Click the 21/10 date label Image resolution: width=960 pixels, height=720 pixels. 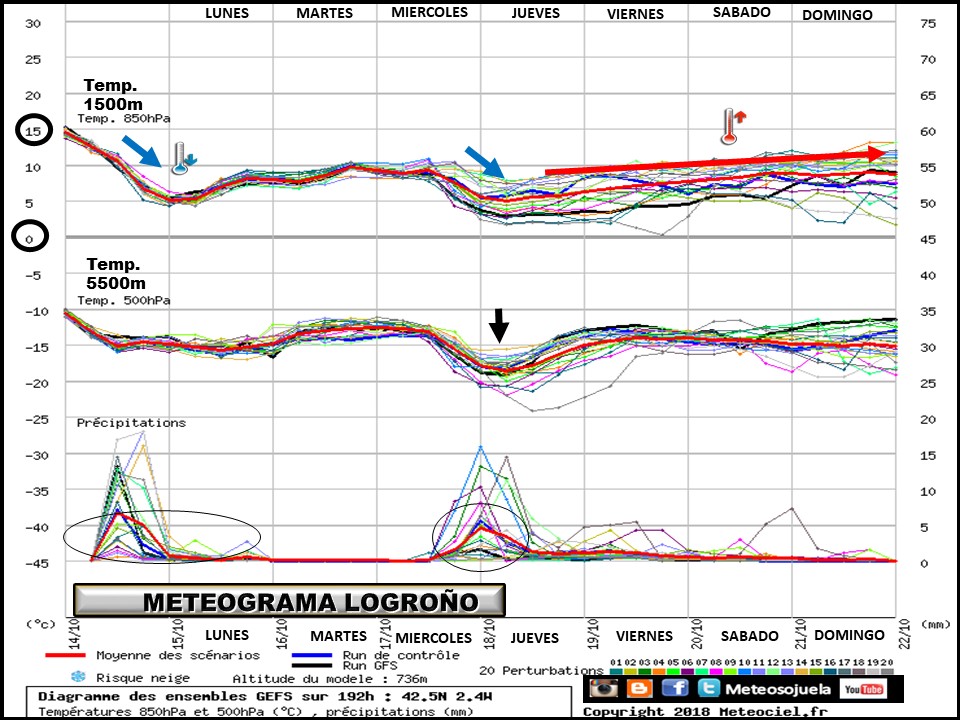click(800, 633)
